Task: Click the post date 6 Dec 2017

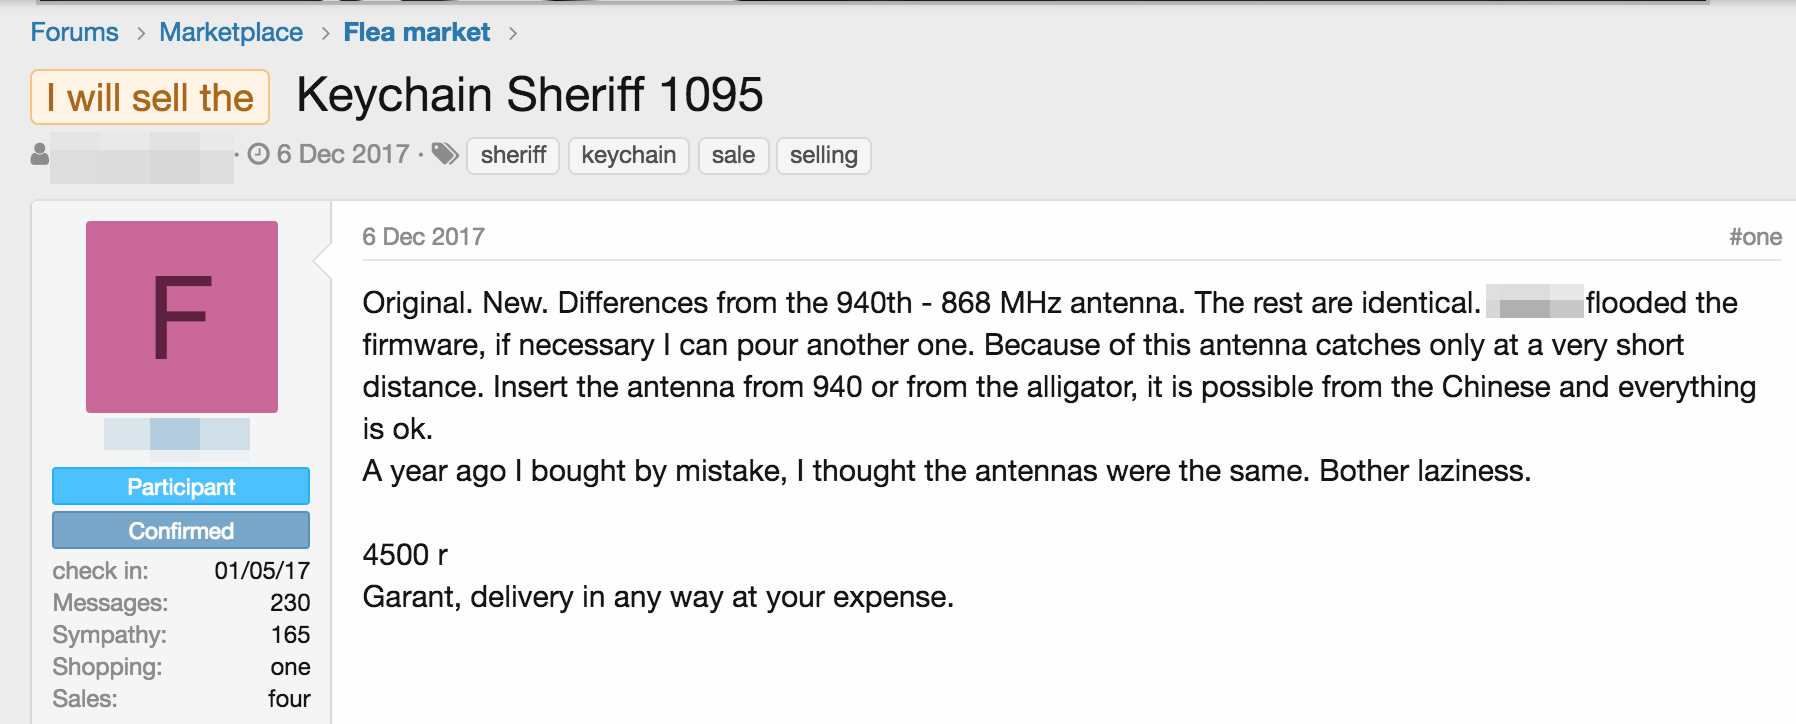Action: 423,237
